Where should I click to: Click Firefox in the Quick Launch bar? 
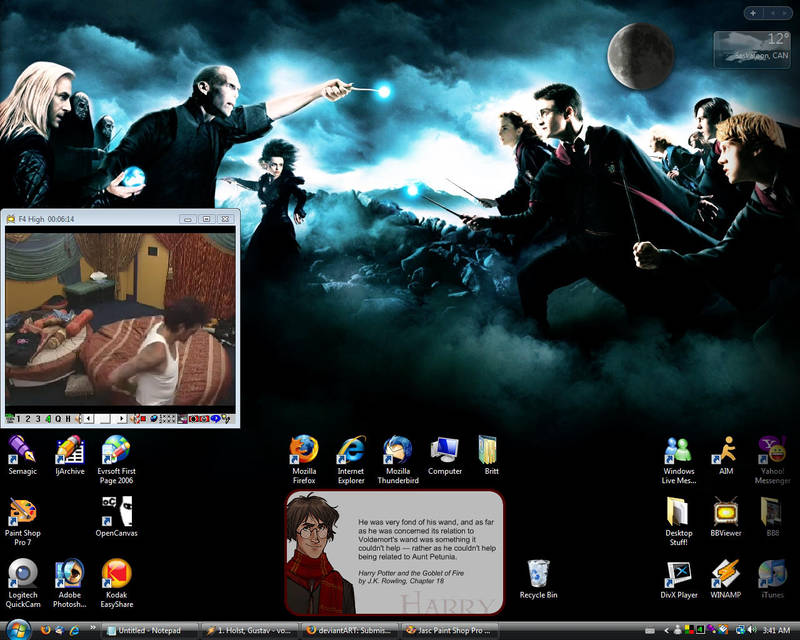click(45, 631)
